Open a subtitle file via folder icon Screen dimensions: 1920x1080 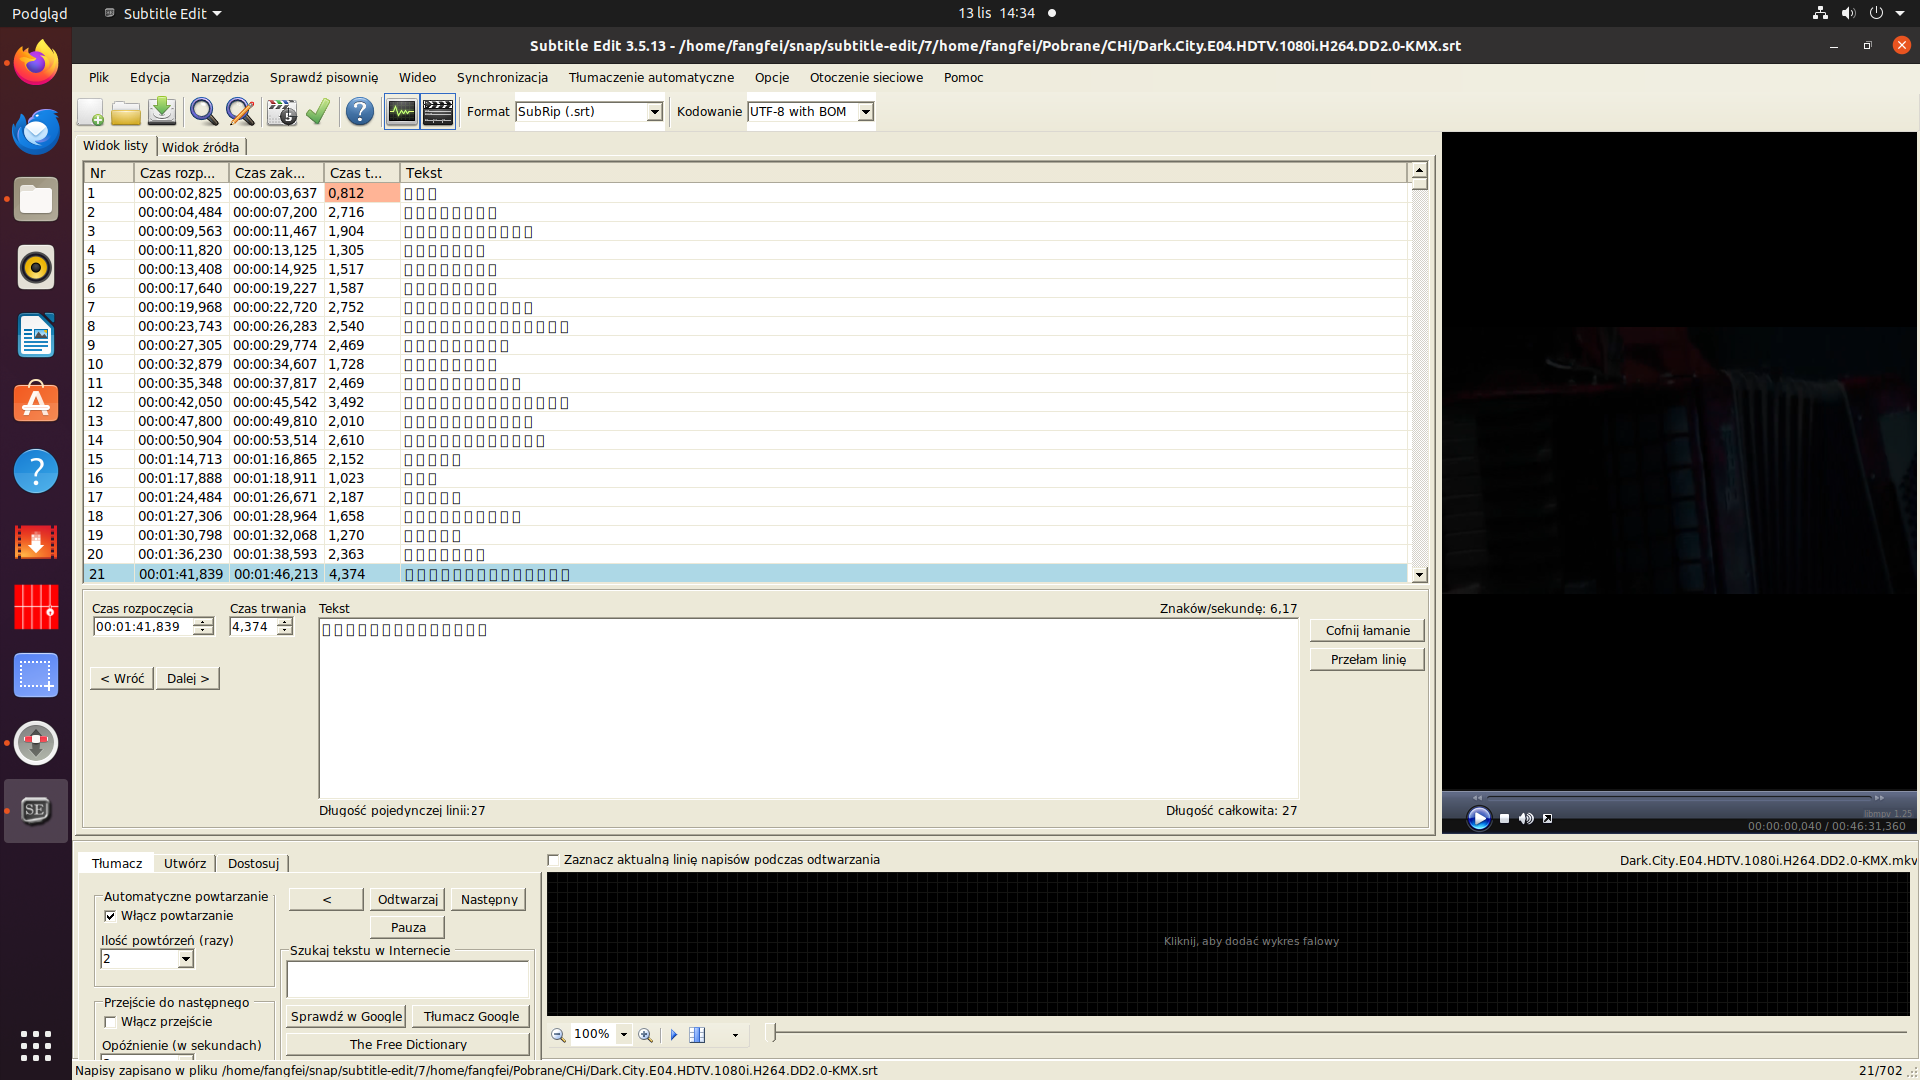[126, 112]
